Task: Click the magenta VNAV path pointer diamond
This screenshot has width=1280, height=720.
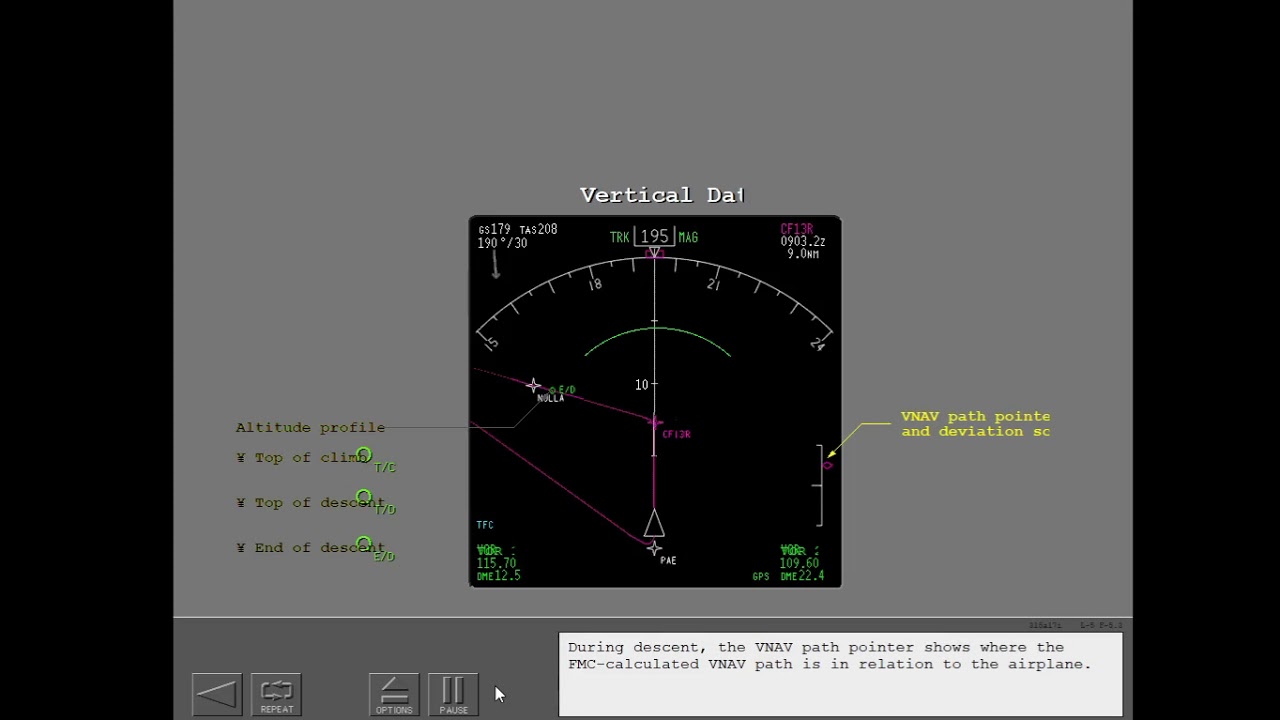Action: tap(827, 465)
